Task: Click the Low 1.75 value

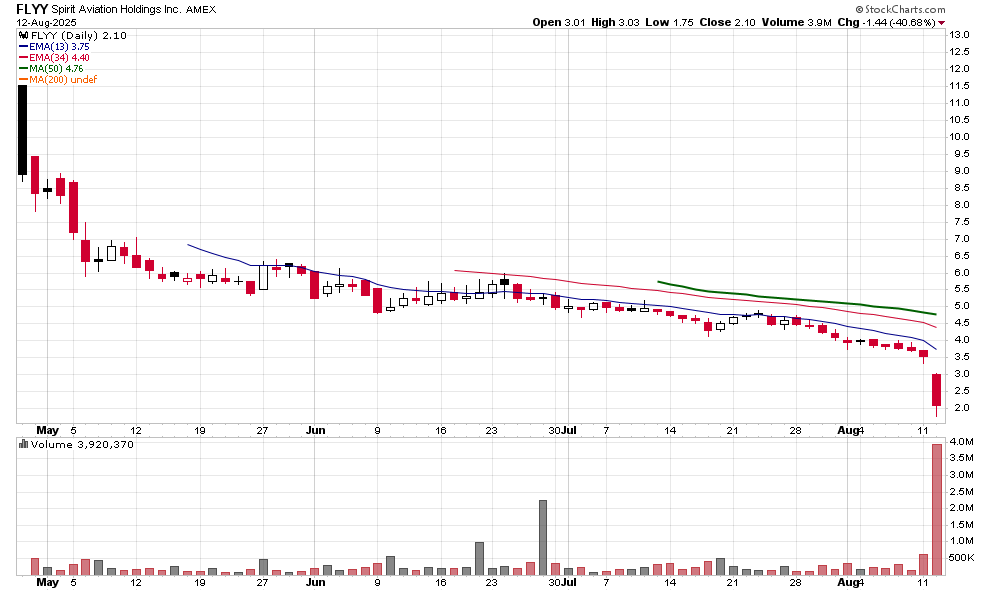Action: (669, 22)
